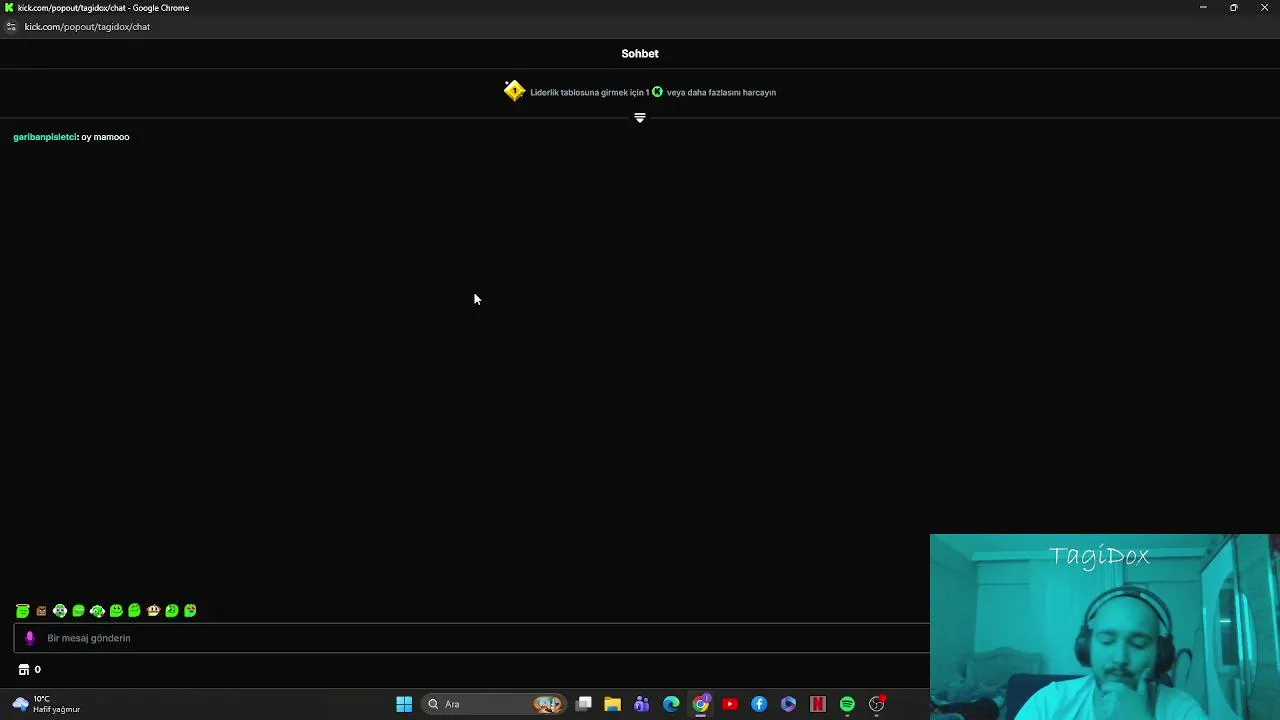This screenshot has width=1280, height=720.
Task: Open the shop icon next to 0
Action: [24, 670]
